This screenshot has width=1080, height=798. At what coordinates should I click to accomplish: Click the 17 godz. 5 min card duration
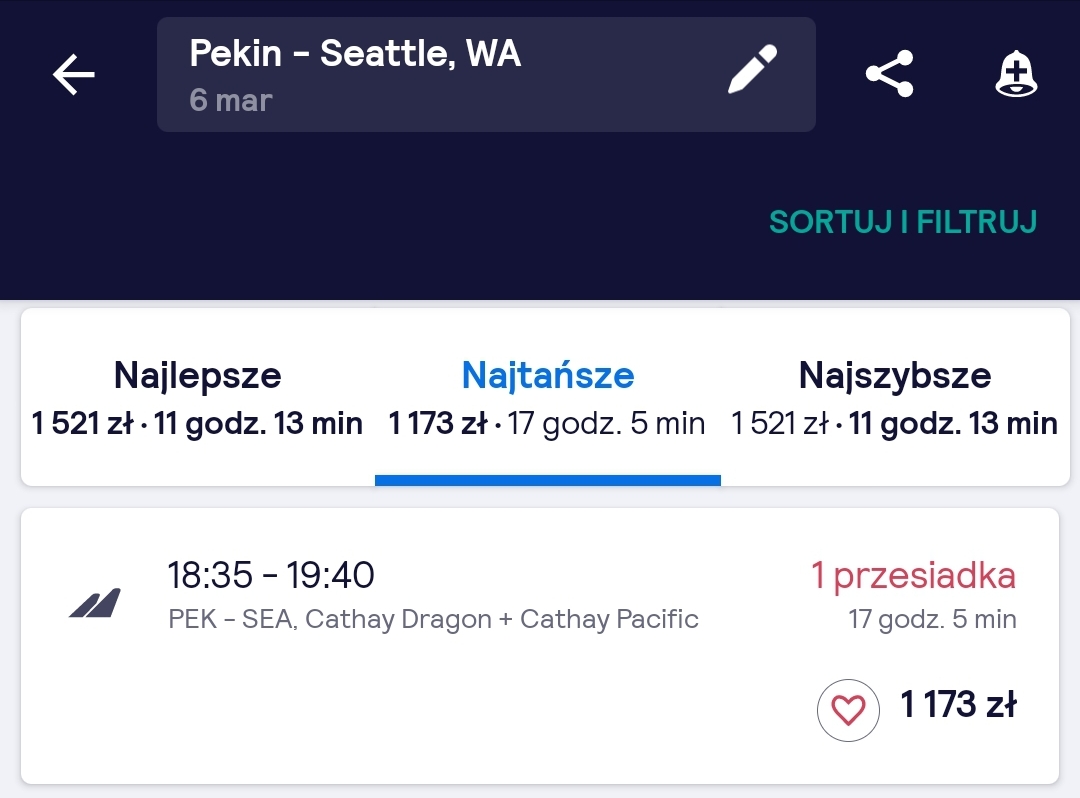point(932,619)
